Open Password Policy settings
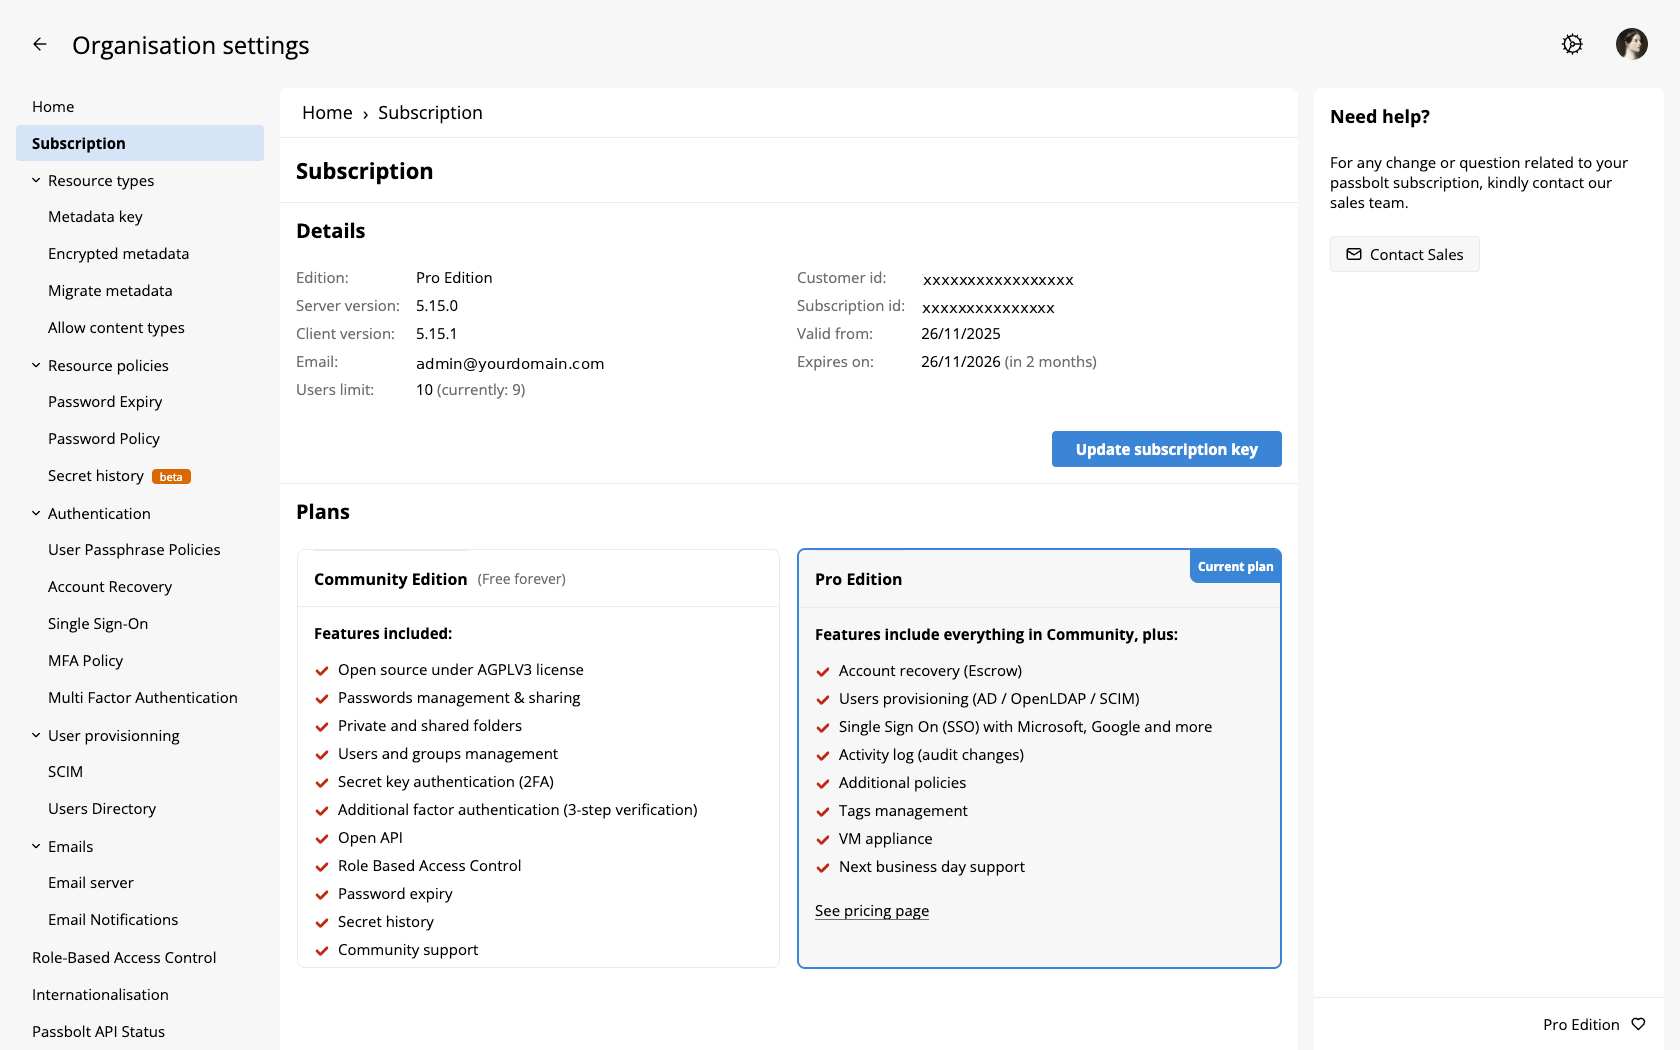This screenshot has height=1050, width=1680. [x=104, y=439]
